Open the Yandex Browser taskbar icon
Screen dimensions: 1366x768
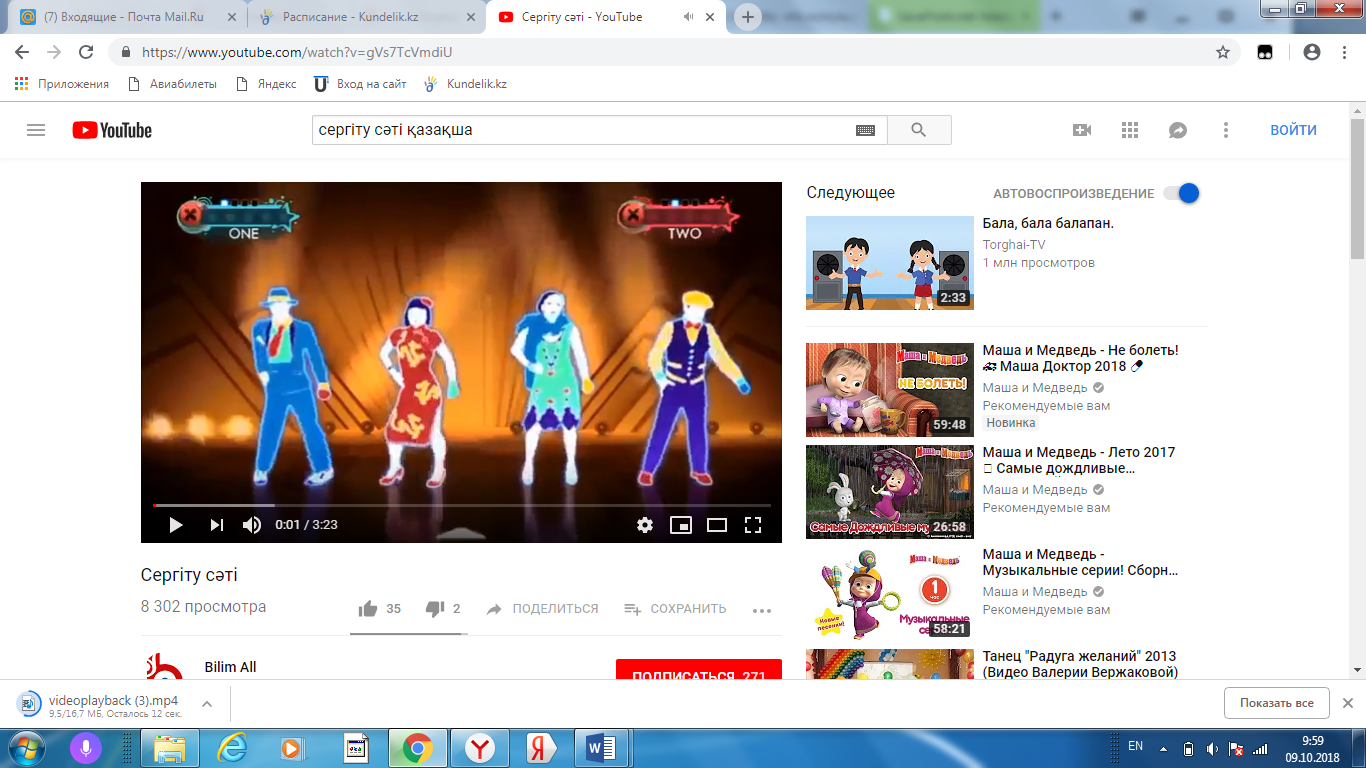[481, 748]
